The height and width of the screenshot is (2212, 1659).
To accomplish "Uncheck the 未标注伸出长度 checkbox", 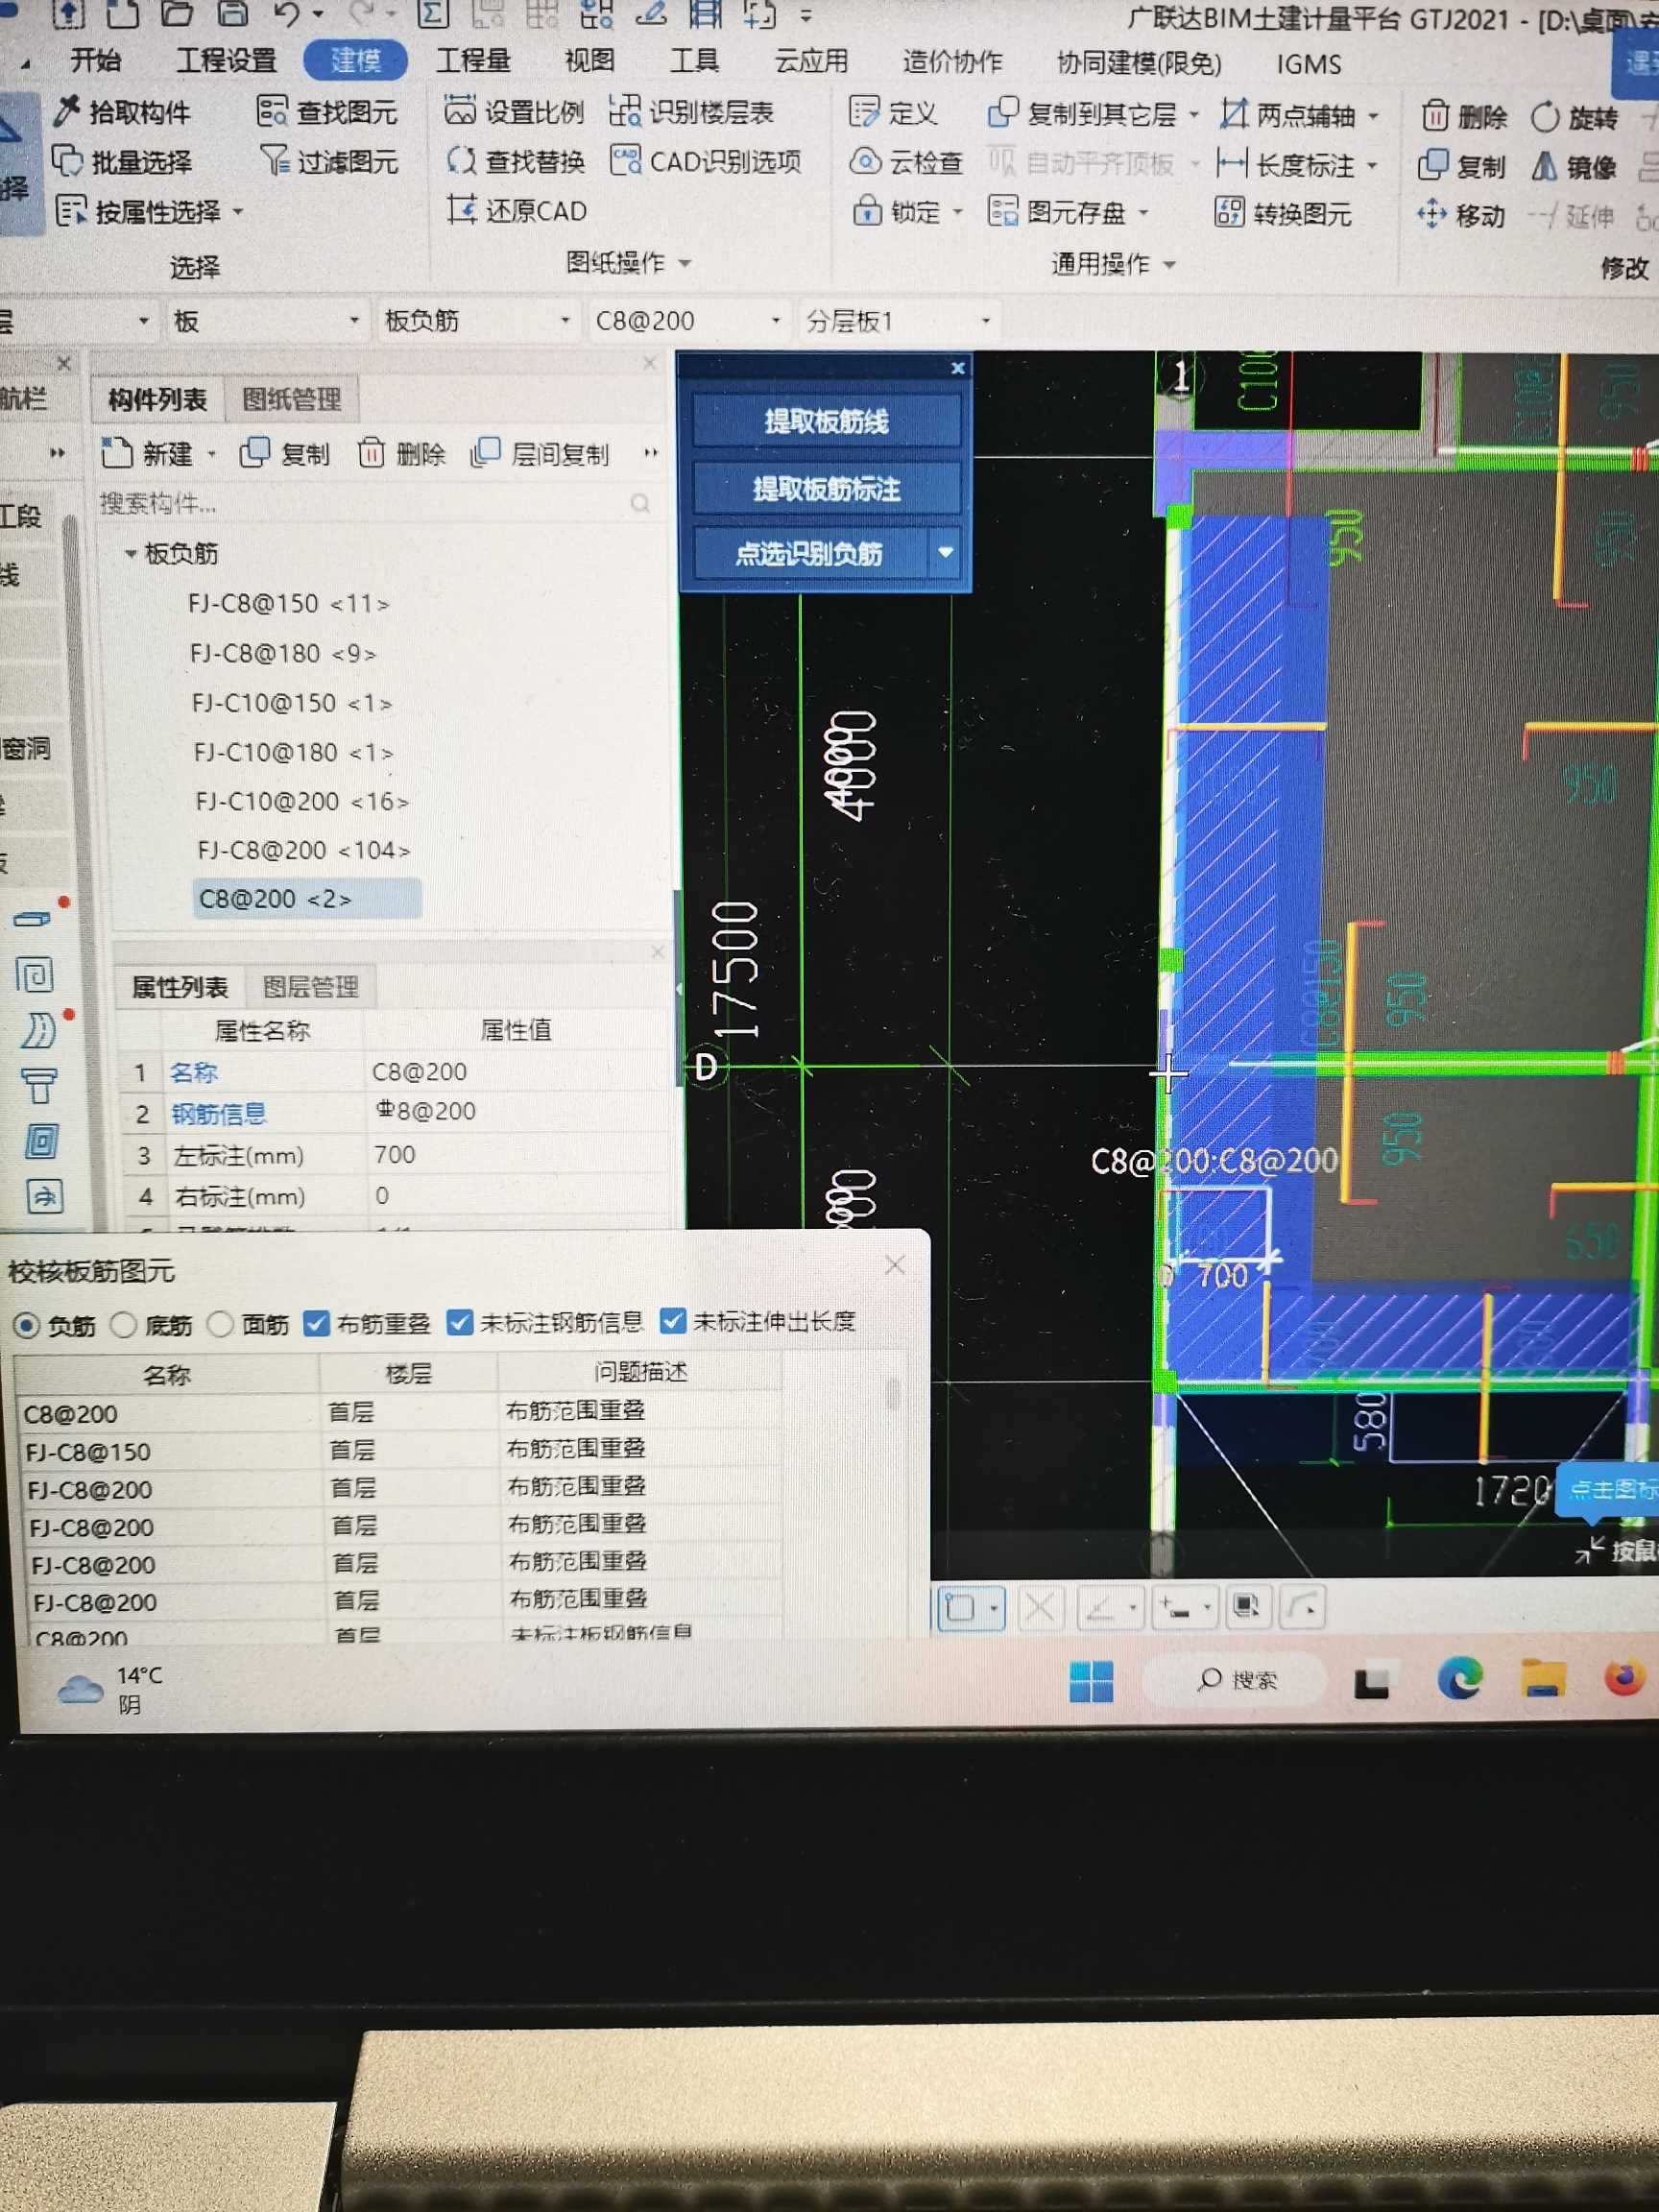I will click(672, 1321).
